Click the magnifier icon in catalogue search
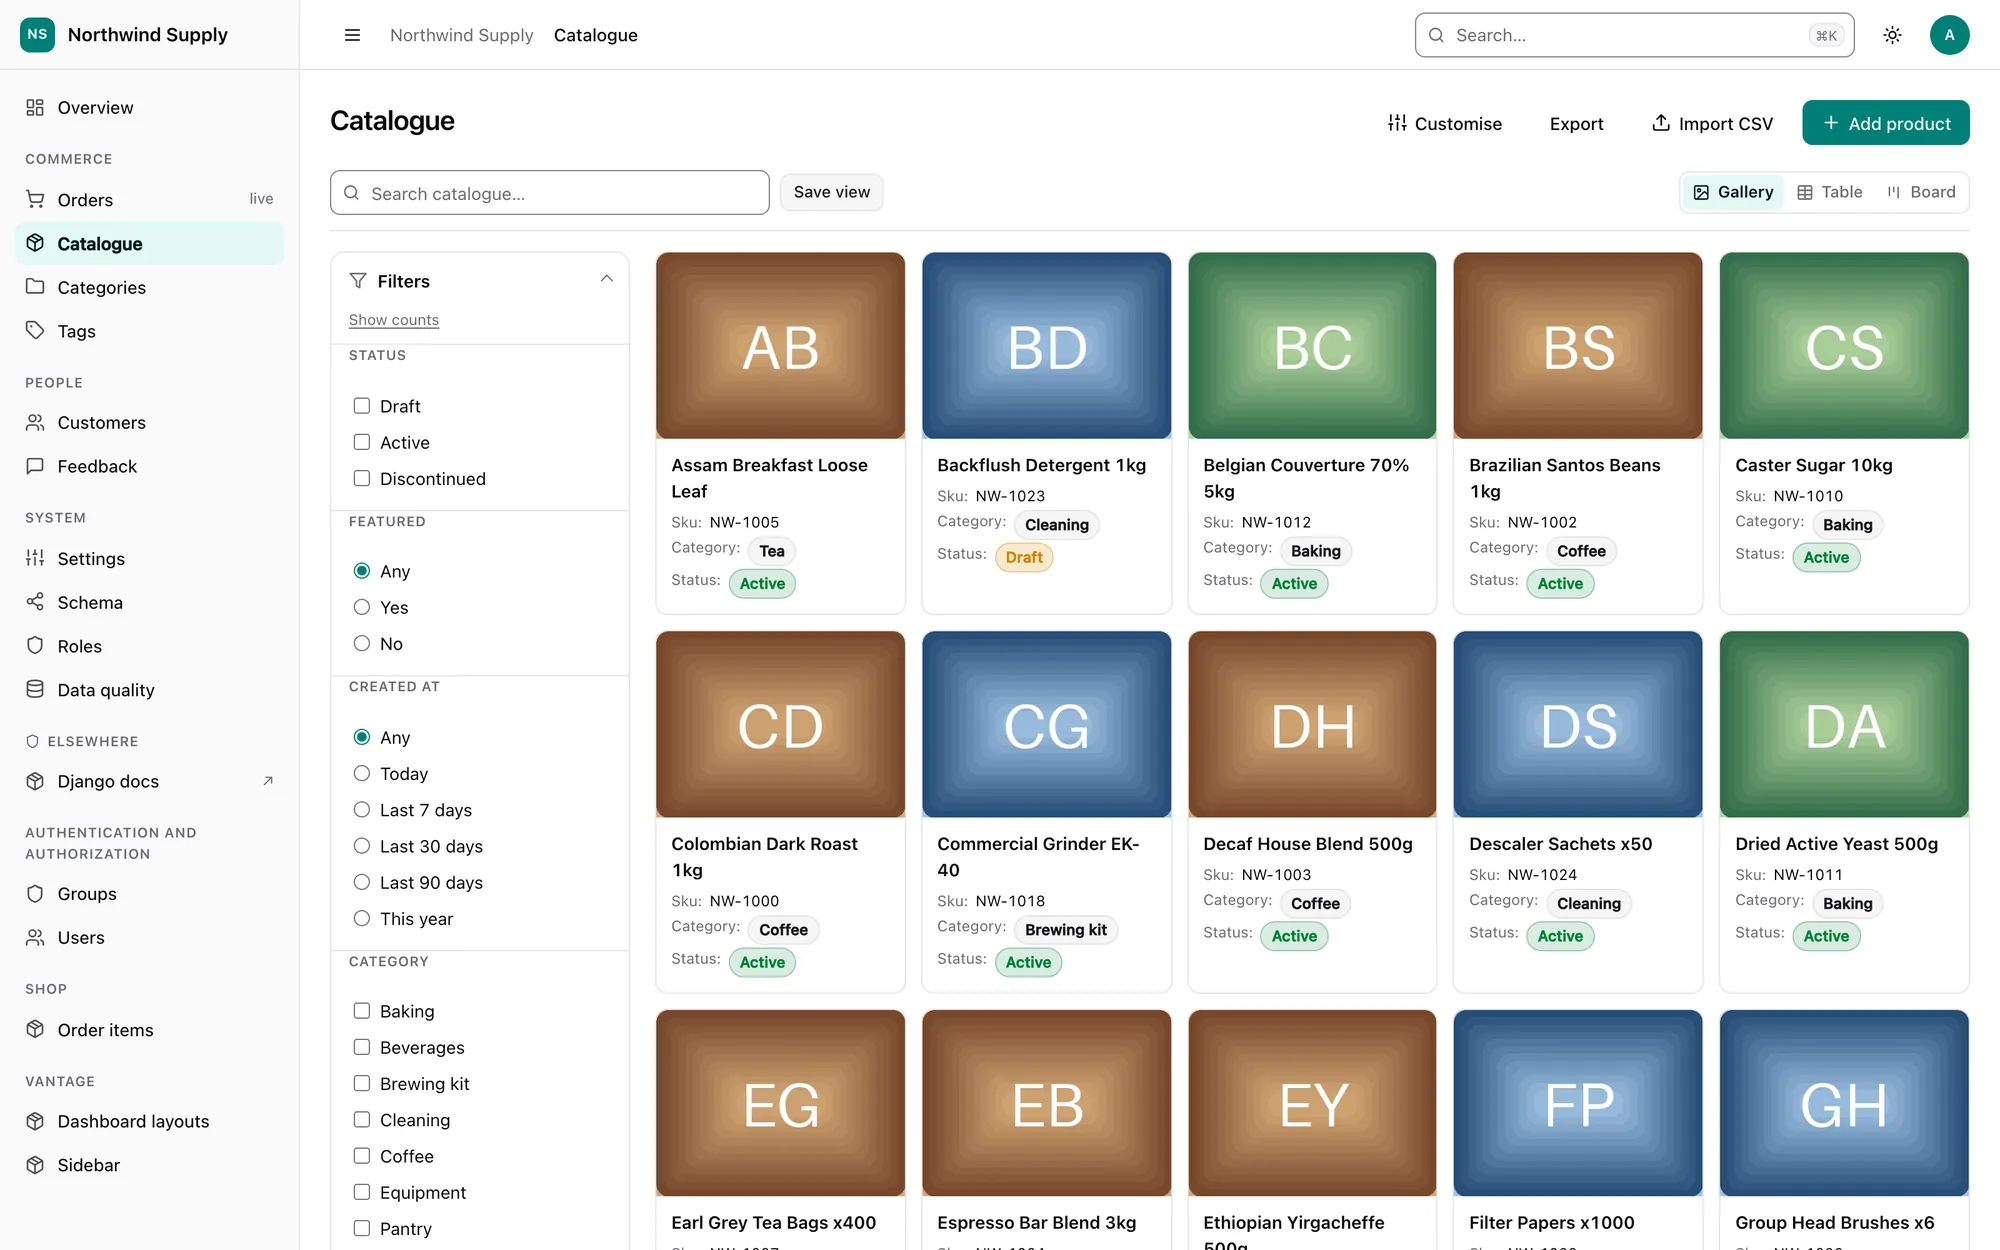This screenshot has width=2000, height=1250. tap(352, 193)
